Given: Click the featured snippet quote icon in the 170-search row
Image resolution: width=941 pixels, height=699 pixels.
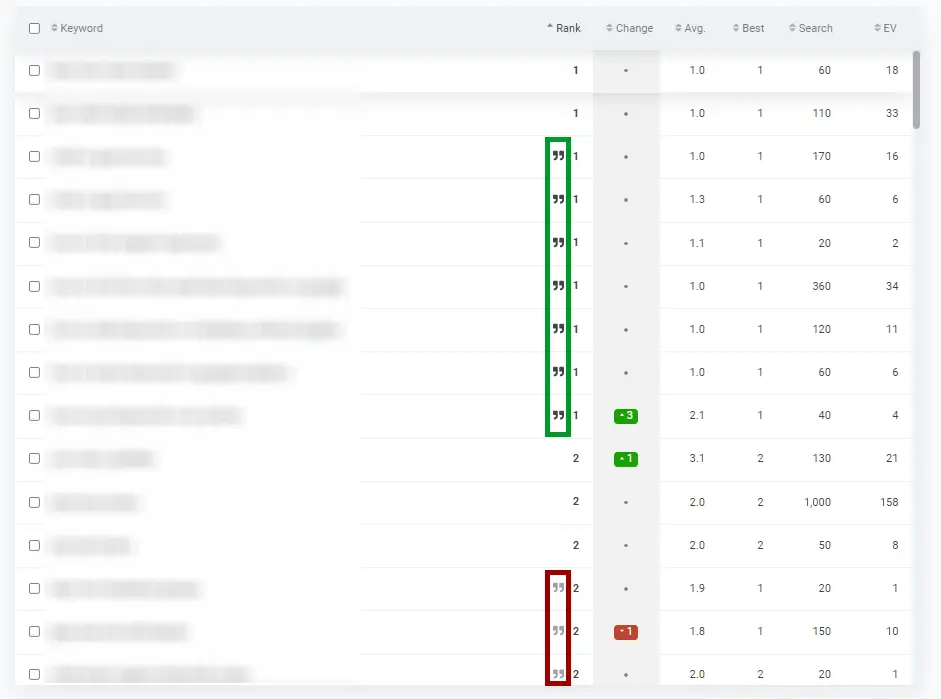Looking at the screenshot, I should (x=558, y=156).
